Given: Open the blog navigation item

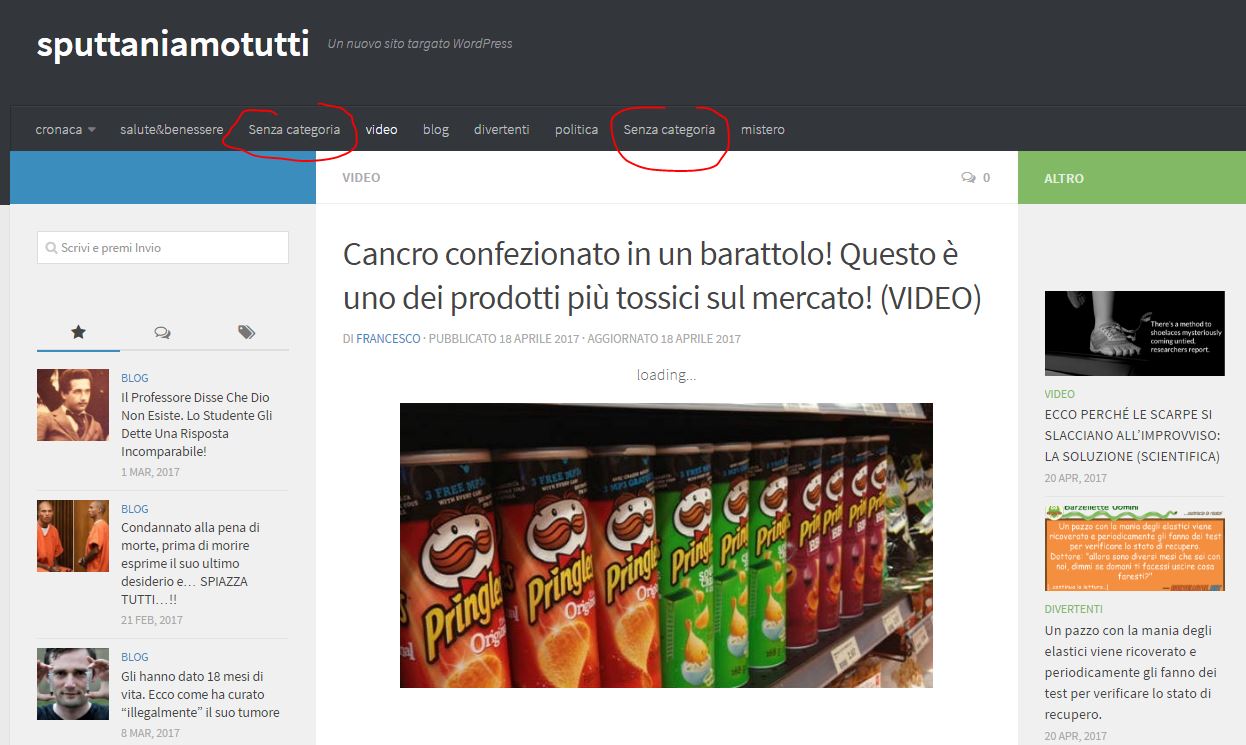Looking at the screenshot, I should [x=435, y=130].
